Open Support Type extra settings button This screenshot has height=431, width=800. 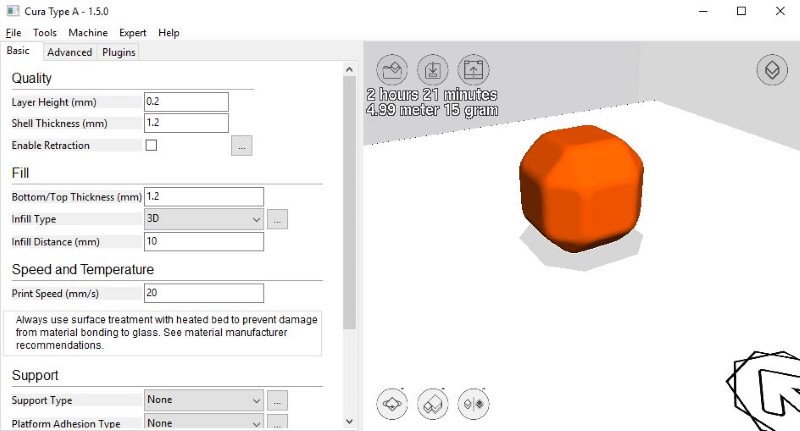pyautogui.click(x=277, y=400)
